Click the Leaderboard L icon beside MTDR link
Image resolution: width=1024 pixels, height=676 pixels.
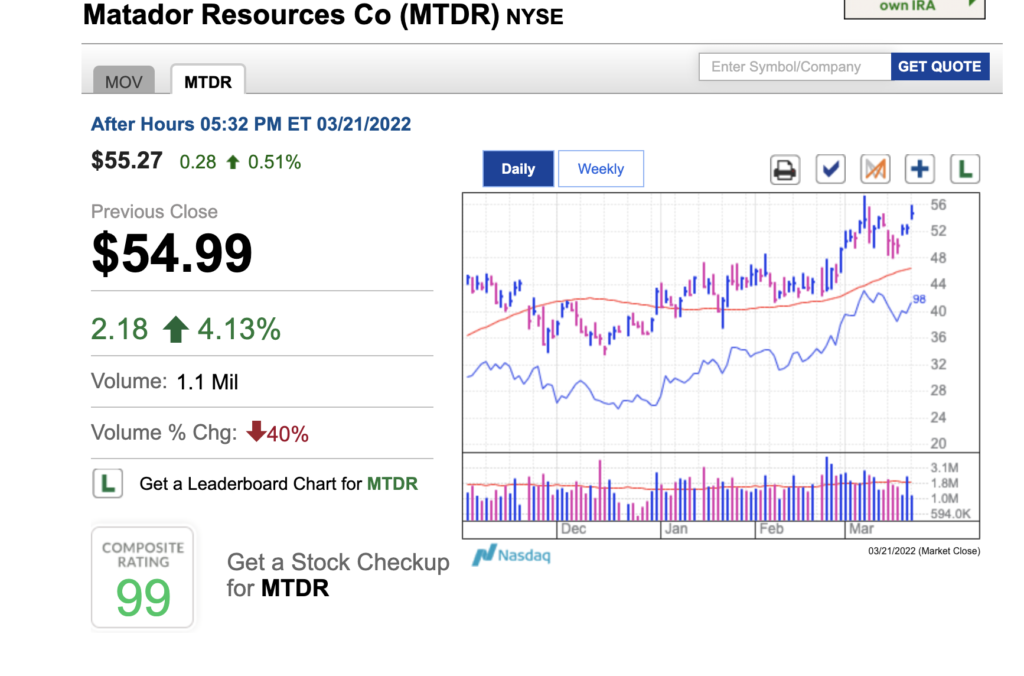click(x=108, y=484)
